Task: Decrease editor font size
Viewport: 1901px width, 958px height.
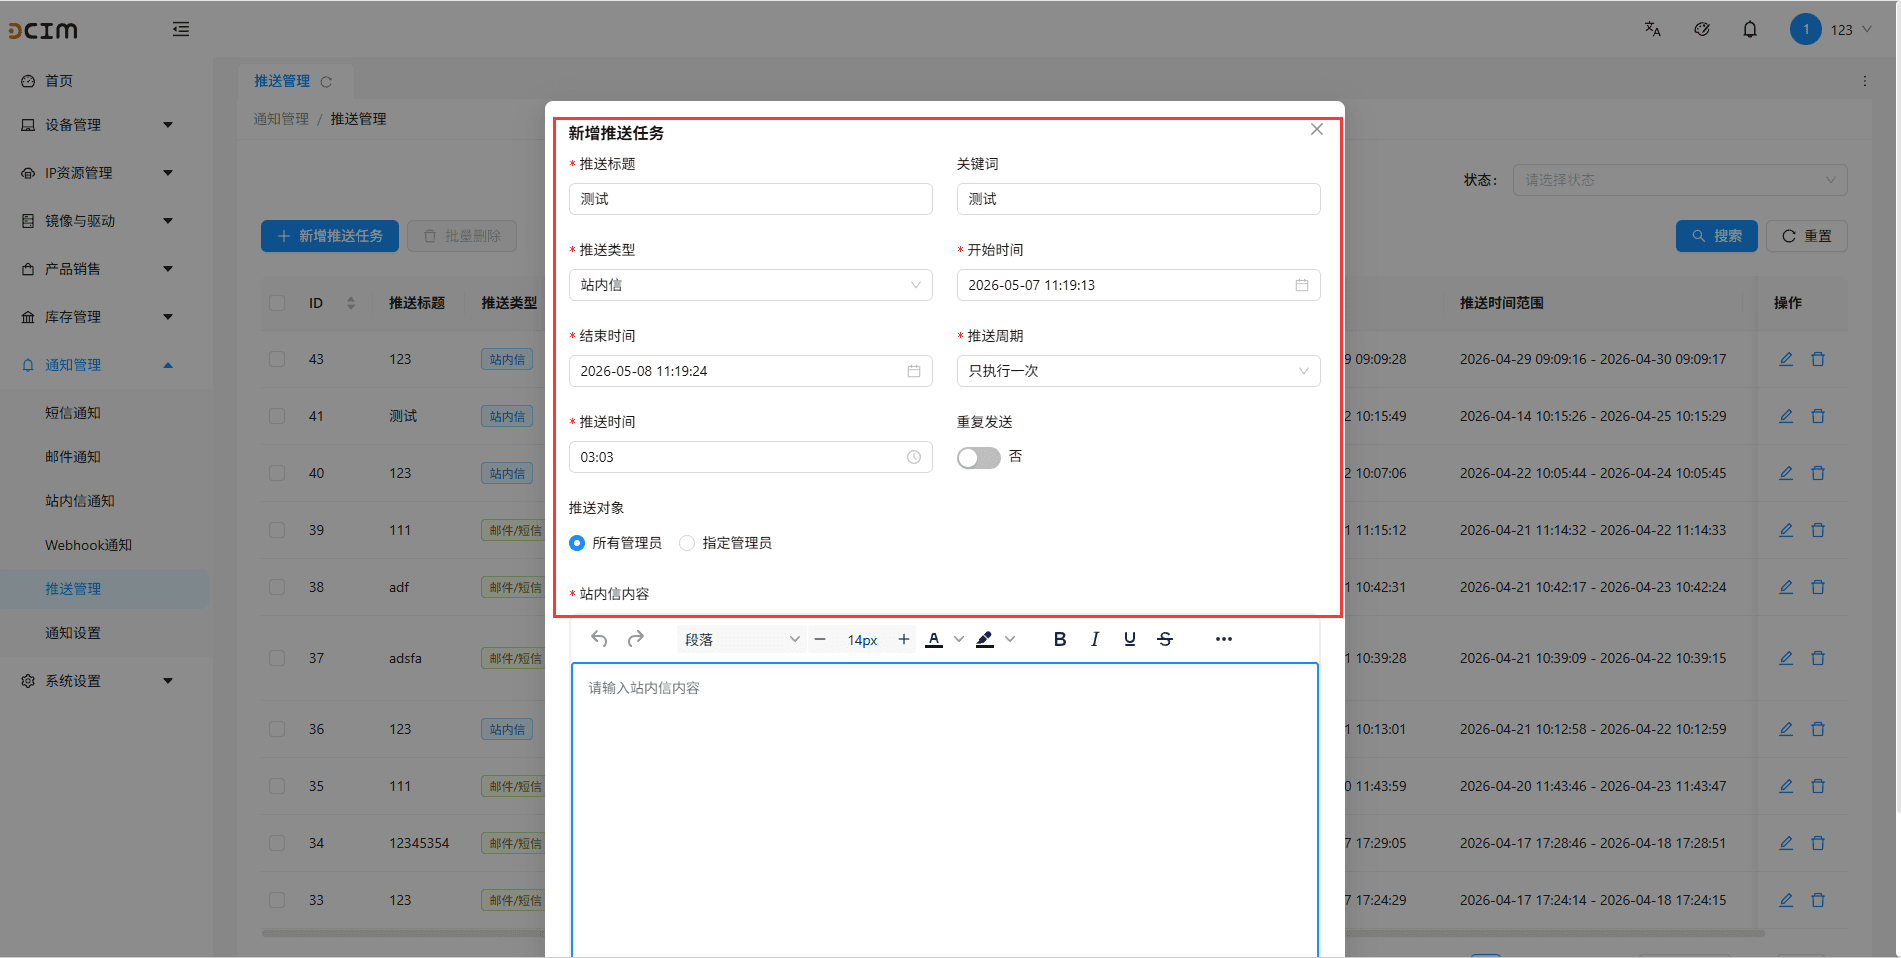Action: (x=820, y=639)
